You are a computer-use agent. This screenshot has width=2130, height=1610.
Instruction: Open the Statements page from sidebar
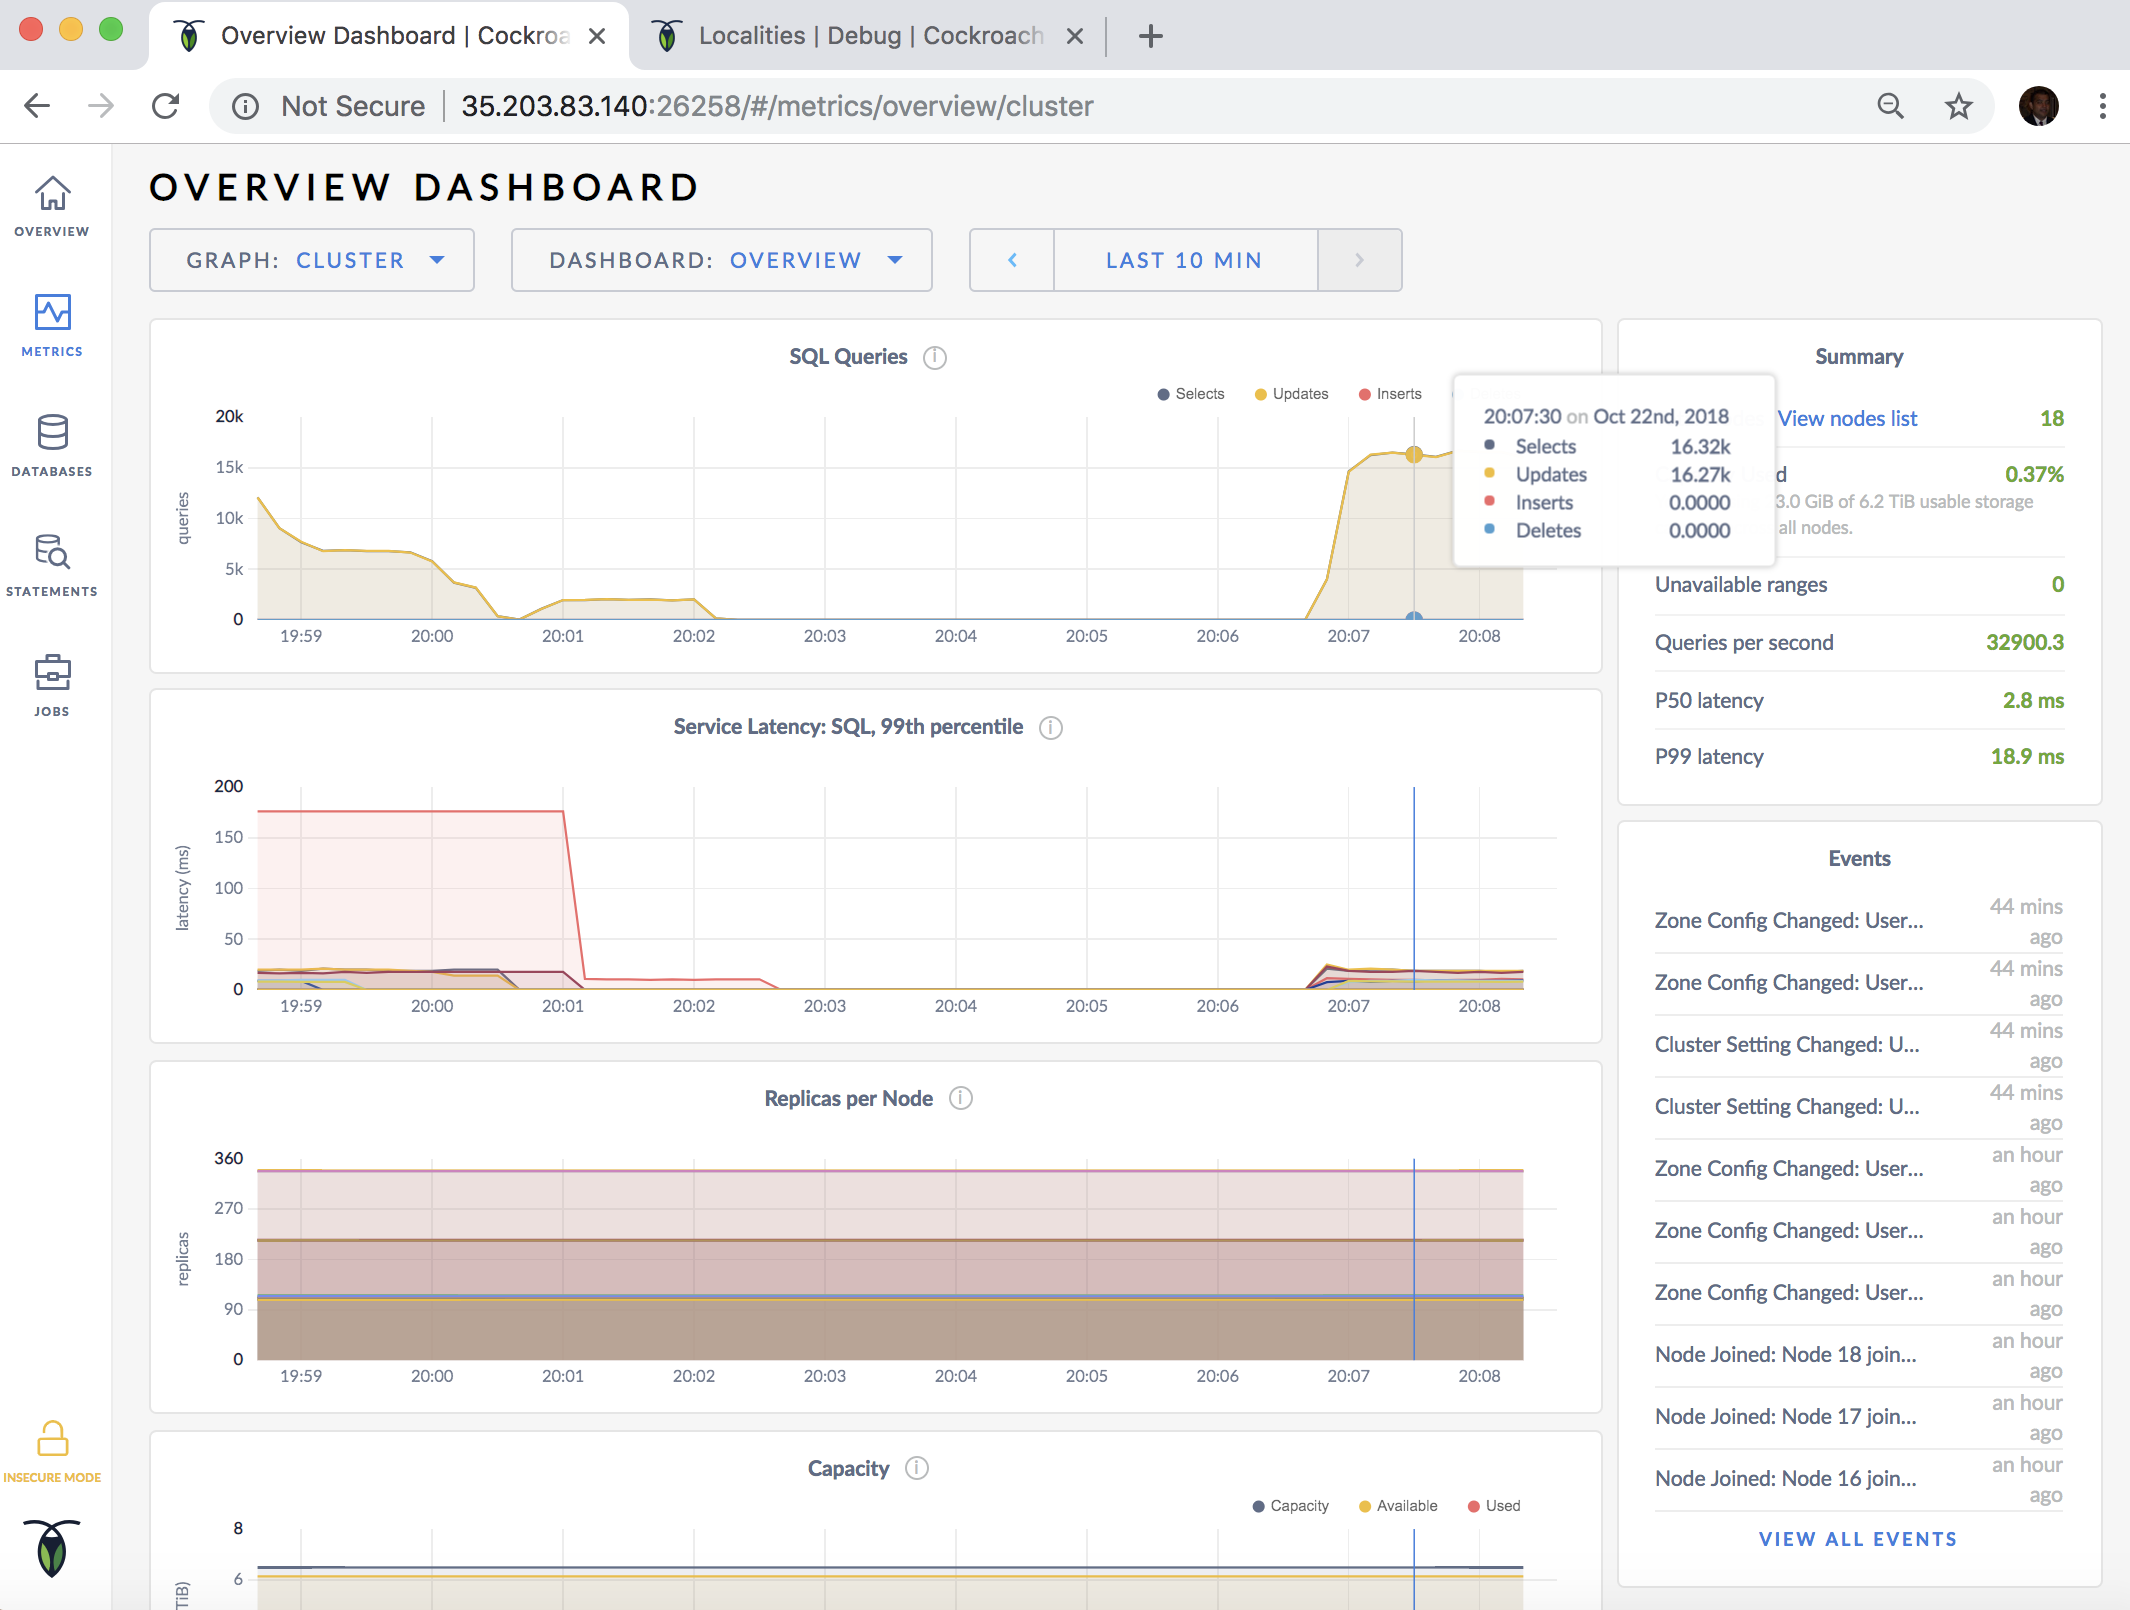pos(52,561)
